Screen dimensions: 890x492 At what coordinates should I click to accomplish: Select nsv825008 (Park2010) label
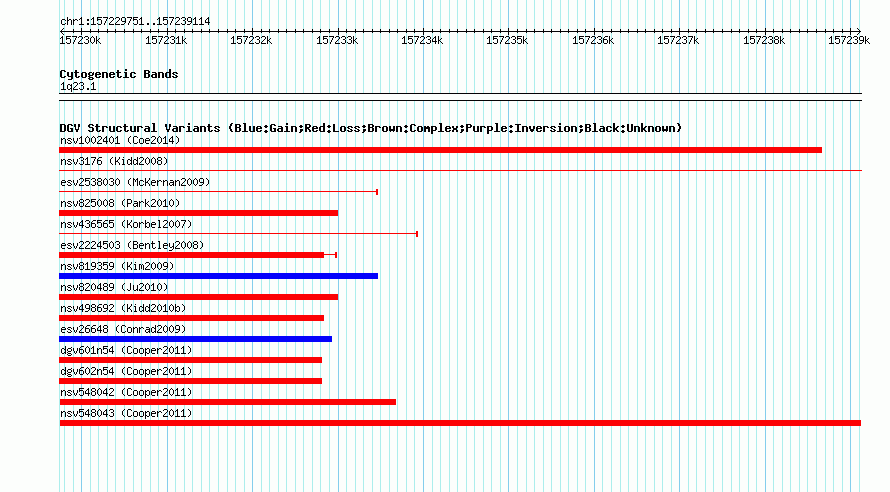coord(120,203)
